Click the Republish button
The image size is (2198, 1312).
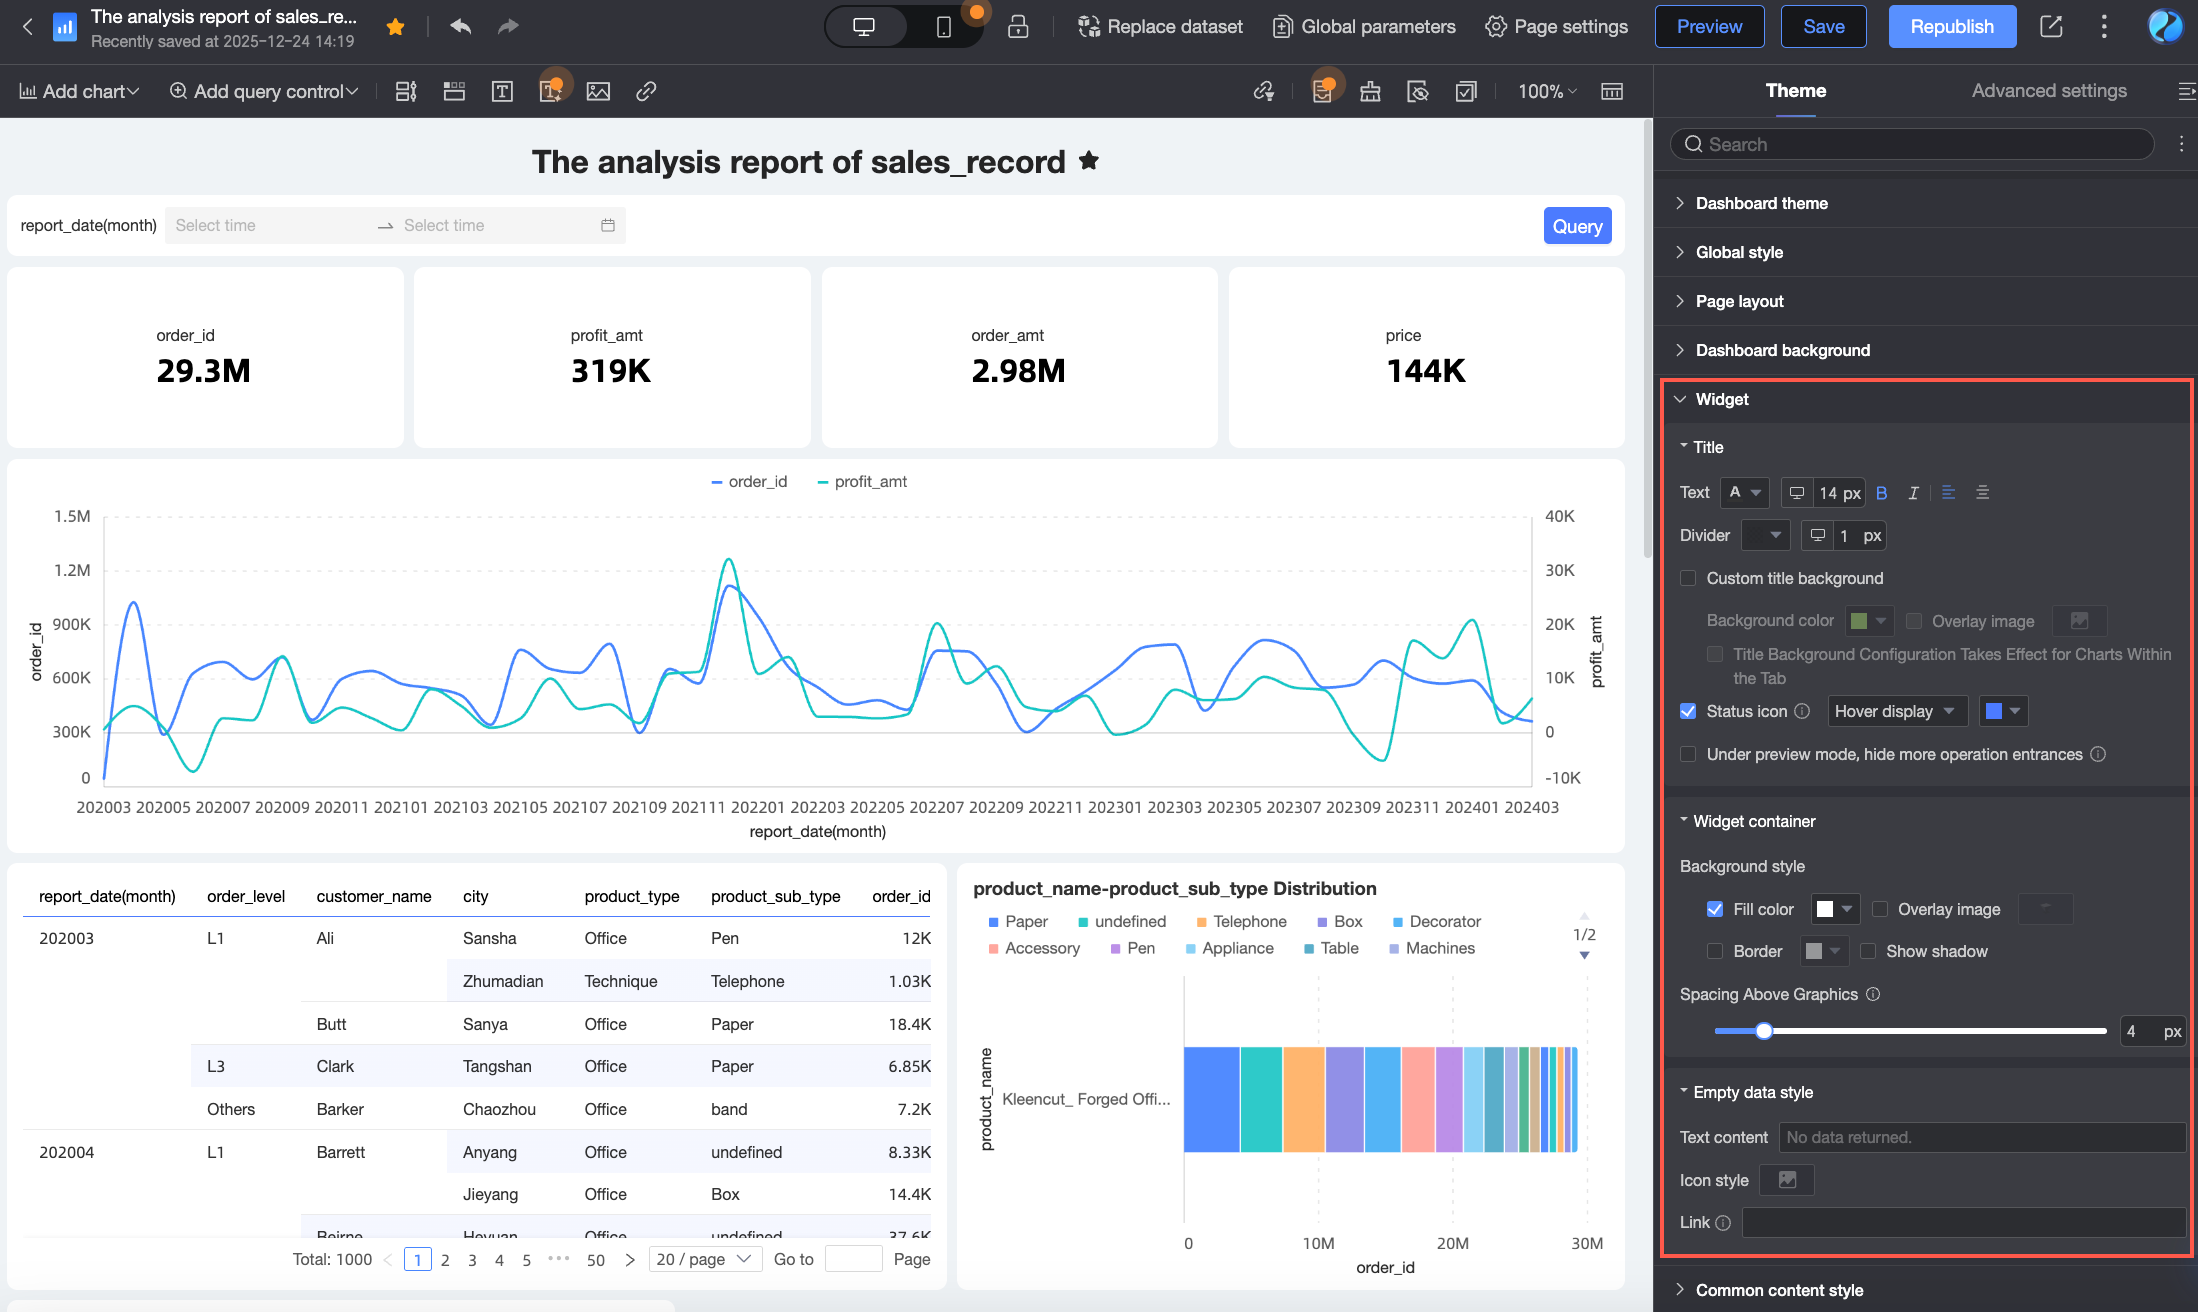click(1951, 27)
